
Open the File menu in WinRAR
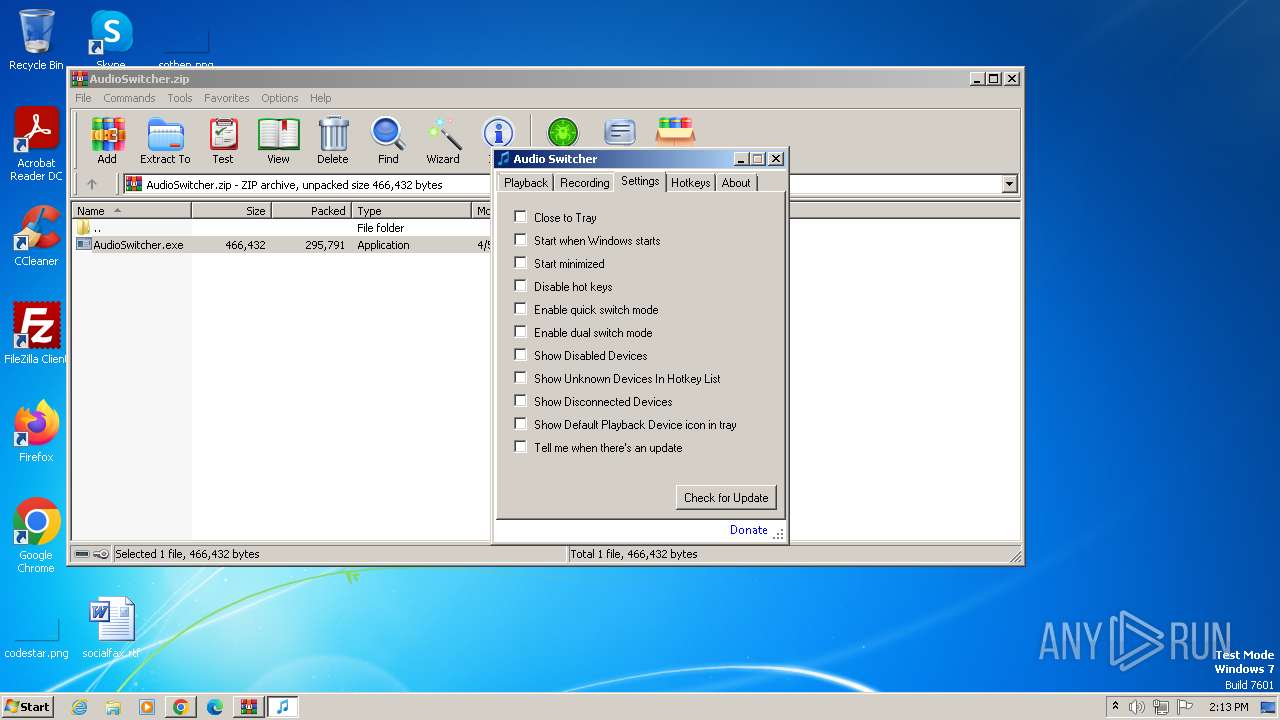click(83, 98)
